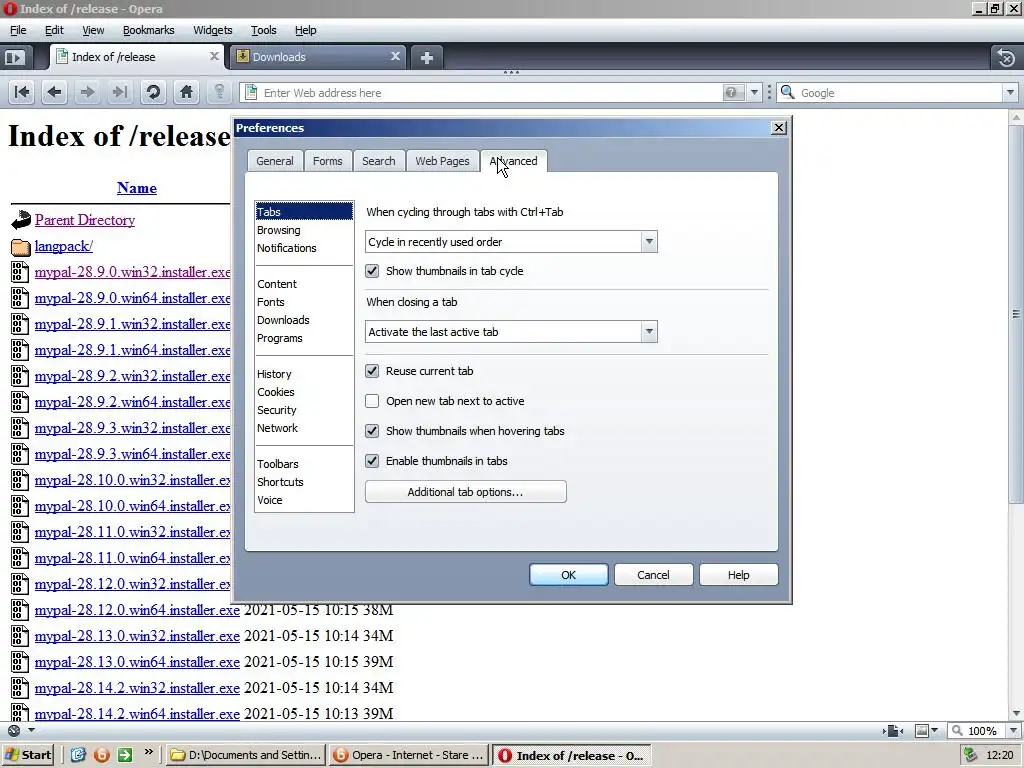The image size is (1024, 768).
Task: Click the langpack folder icon
Action: (x=21, y=247)
